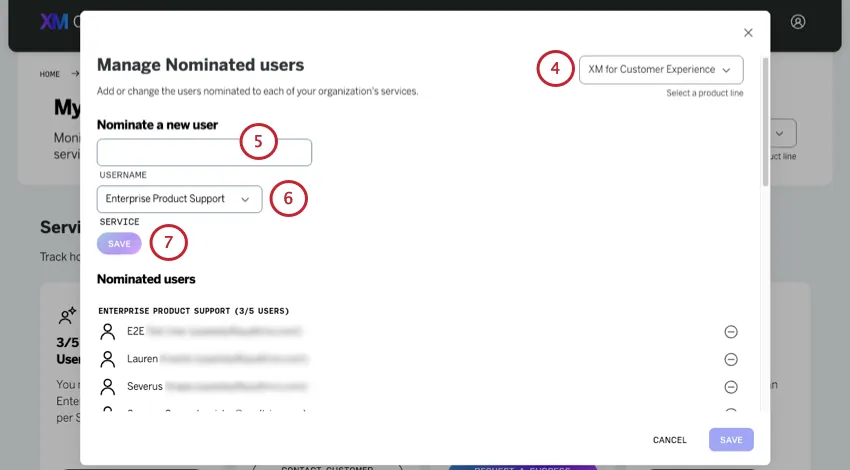Image resolution: width=850 pixels, height=470 pixels.
Task: Remove nominated user Severus
Action: coord(731,387)
